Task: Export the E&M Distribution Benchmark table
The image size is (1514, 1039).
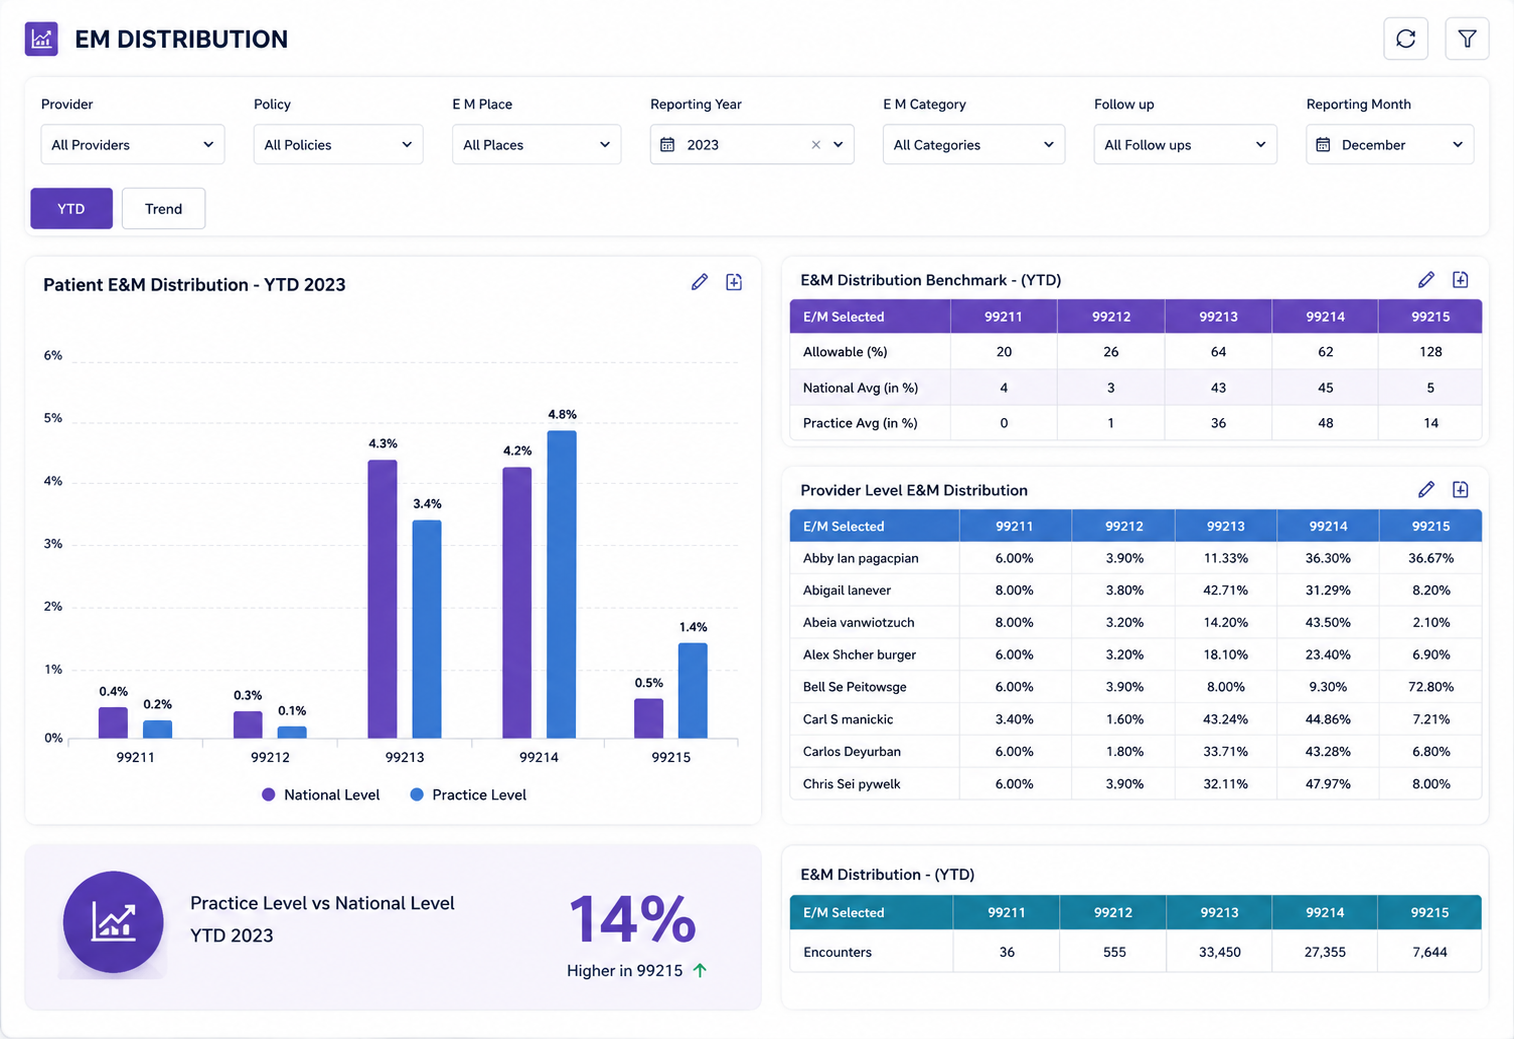Action: (x=1460, y=280)
